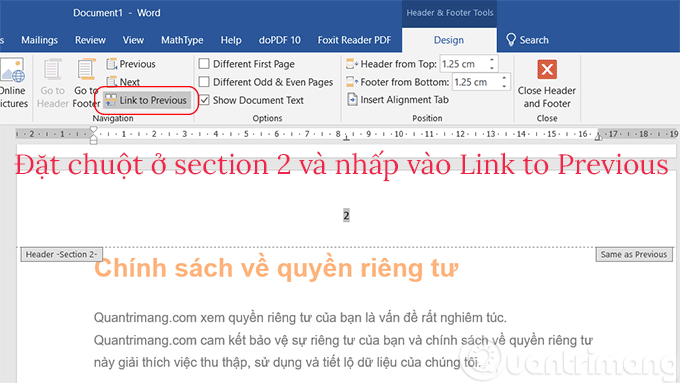Increase Footer from Bottom value

pyautogui.click(x=504, y=78)
